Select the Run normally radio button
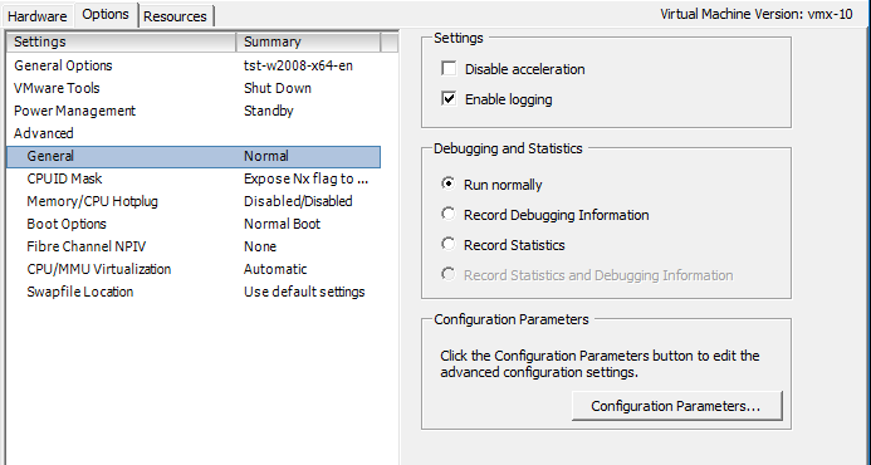Image resolution: width=871 pixels, height=465 pixels. click(448, 185)
